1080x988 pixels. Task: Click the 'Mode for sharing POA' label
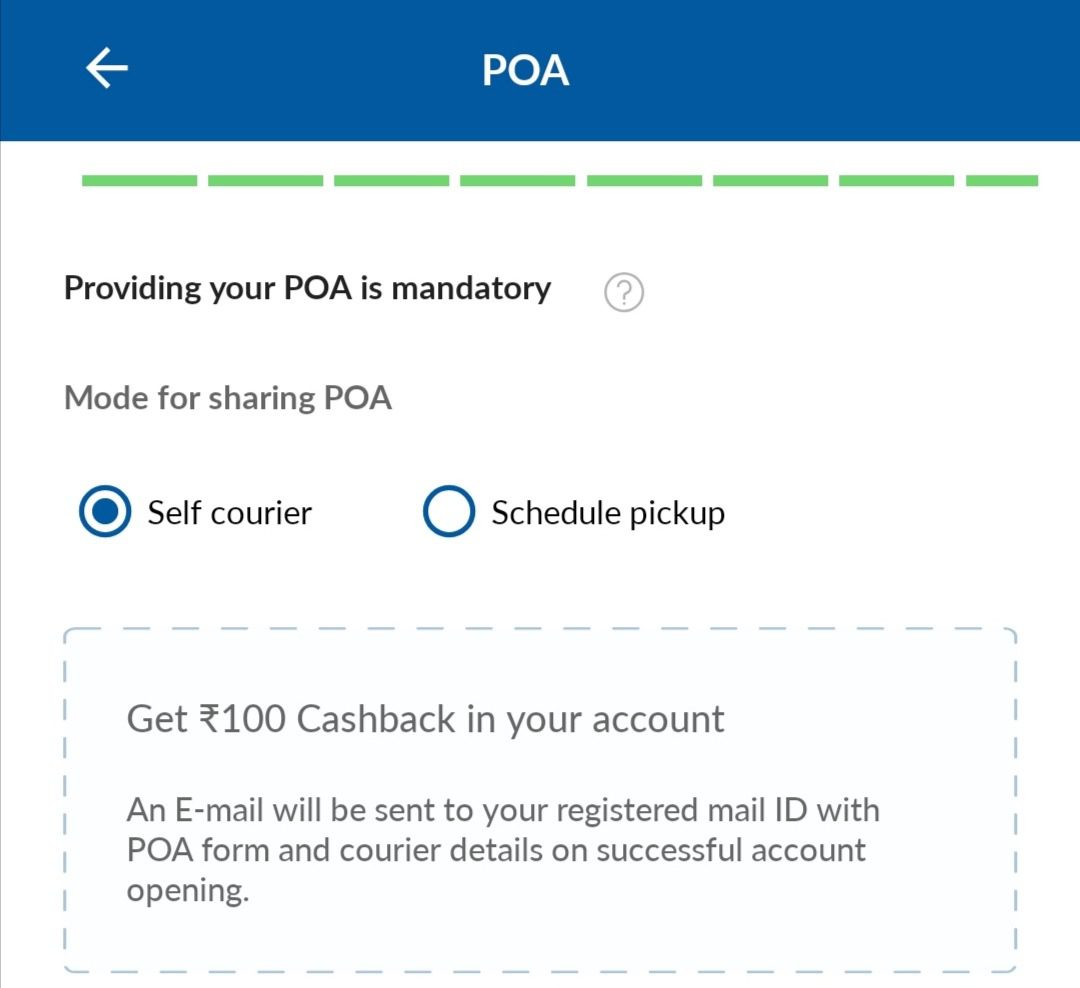[x=228, y=398]
